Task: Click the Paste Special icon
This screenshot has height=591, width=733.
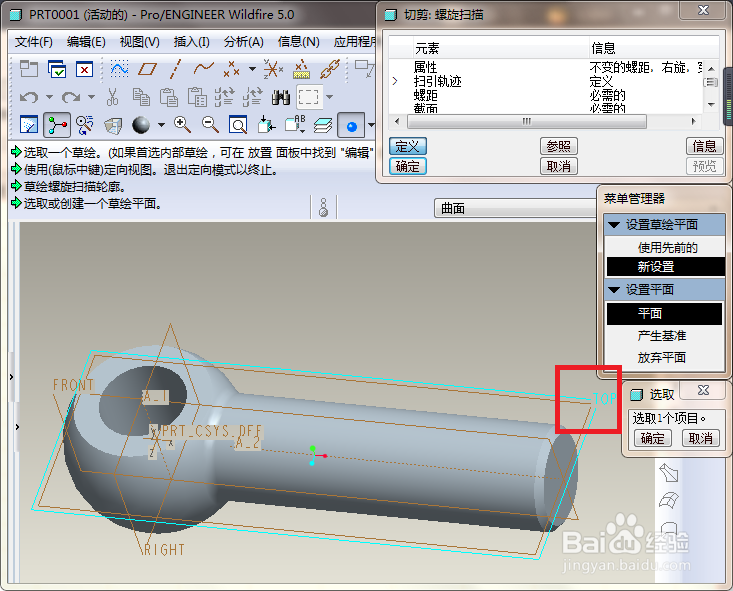Action: 197,97
